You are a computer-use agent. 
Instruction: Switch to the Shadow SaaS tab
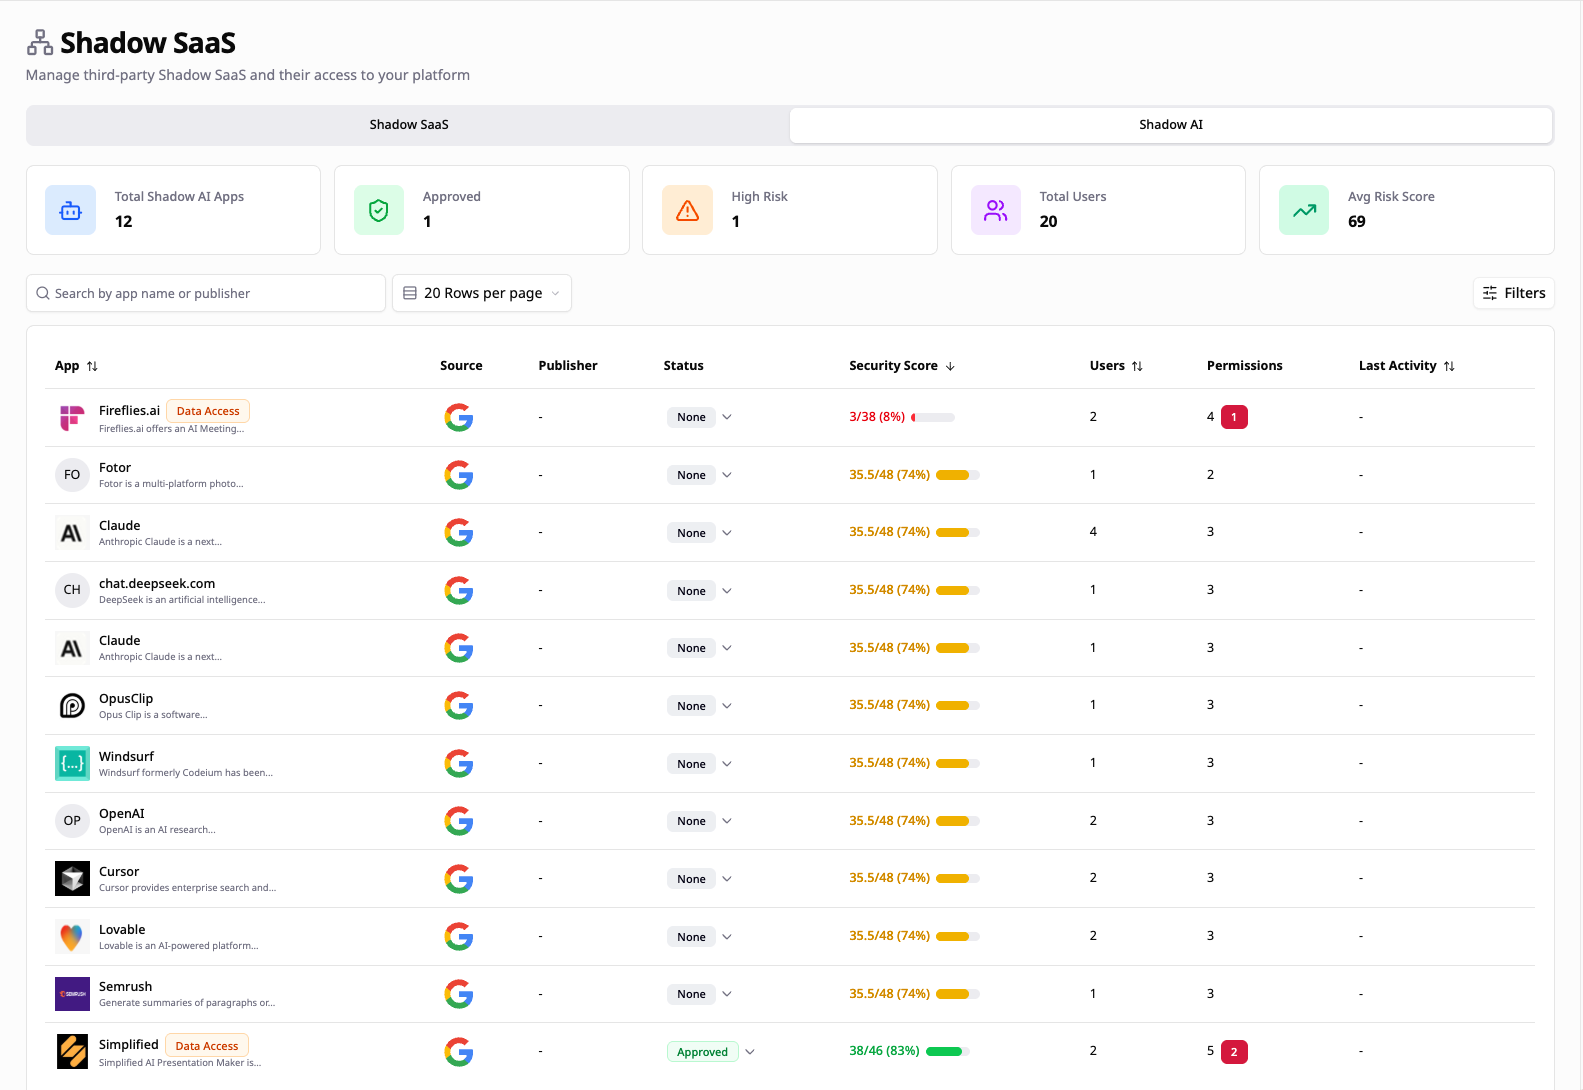pos(408,125)
